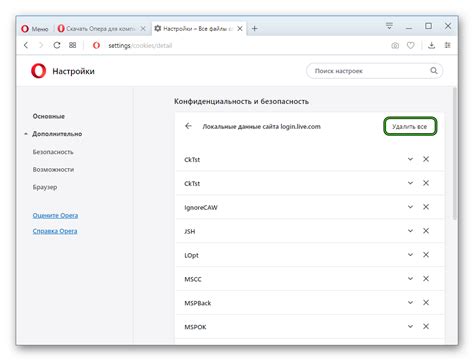Delete the second CkTst cookie
This screenshot has width=474, height=361.
click(426, 183)
